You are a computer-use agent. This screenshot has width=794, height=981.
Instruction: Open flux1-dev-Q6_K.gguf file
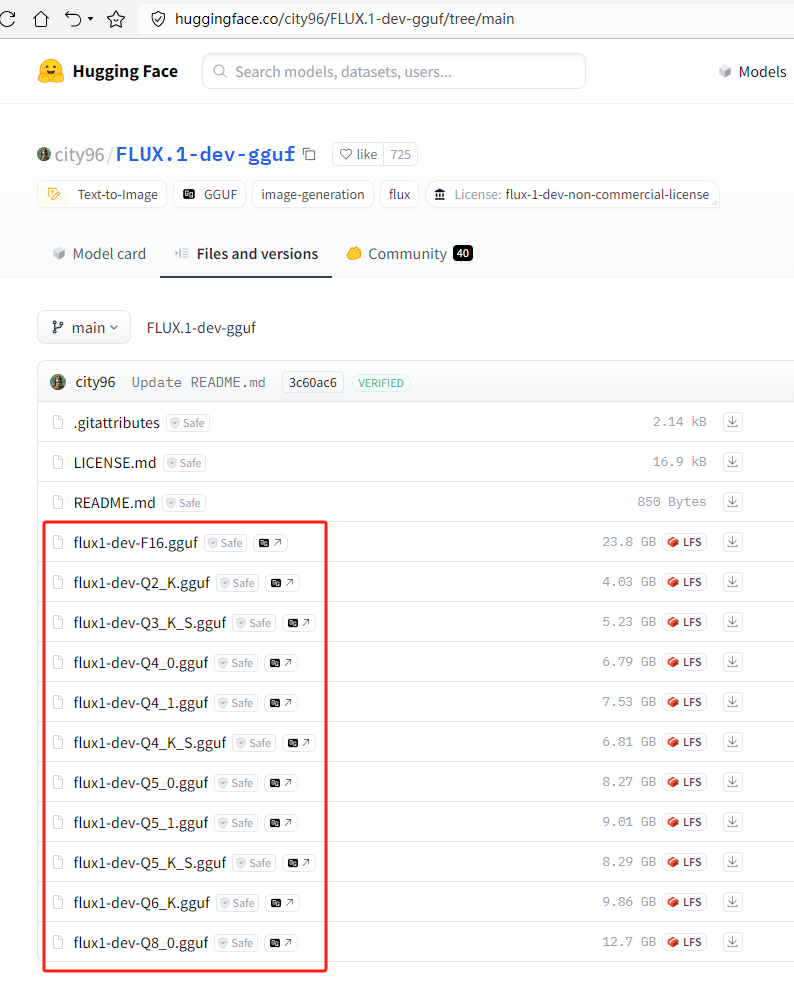click(141, 903)
